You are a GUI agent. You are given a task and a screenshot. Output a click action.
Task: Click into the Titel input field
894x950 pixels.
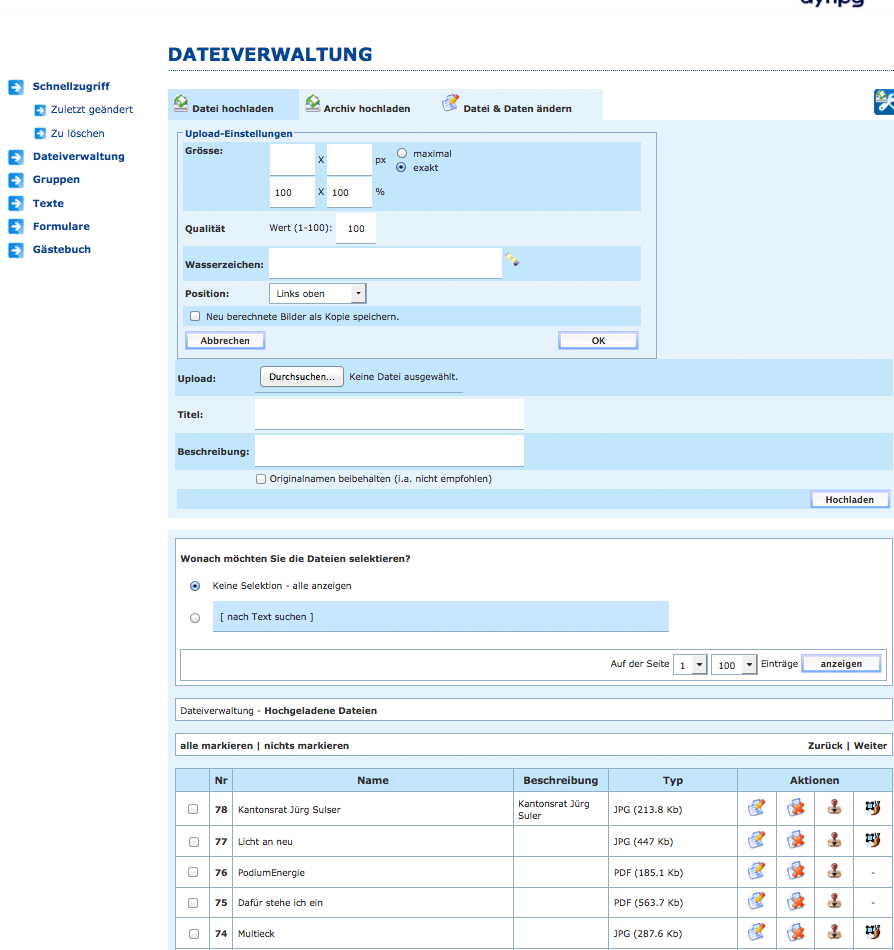click(389, 414)
